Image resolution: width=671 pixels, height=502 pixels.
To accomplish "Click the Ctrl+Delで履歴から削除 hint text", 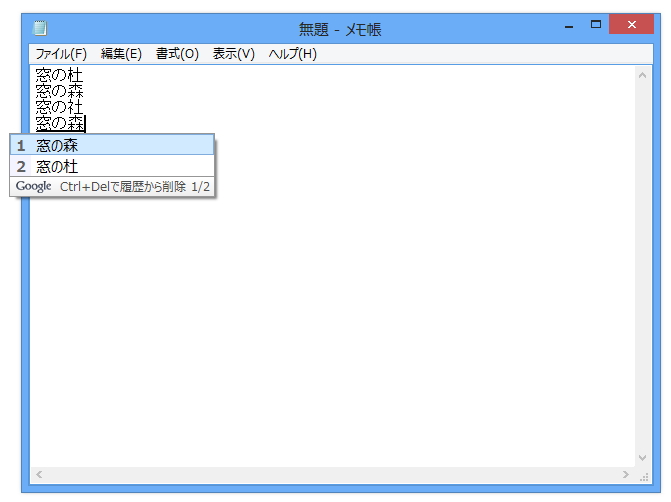I will coord(123,187).
